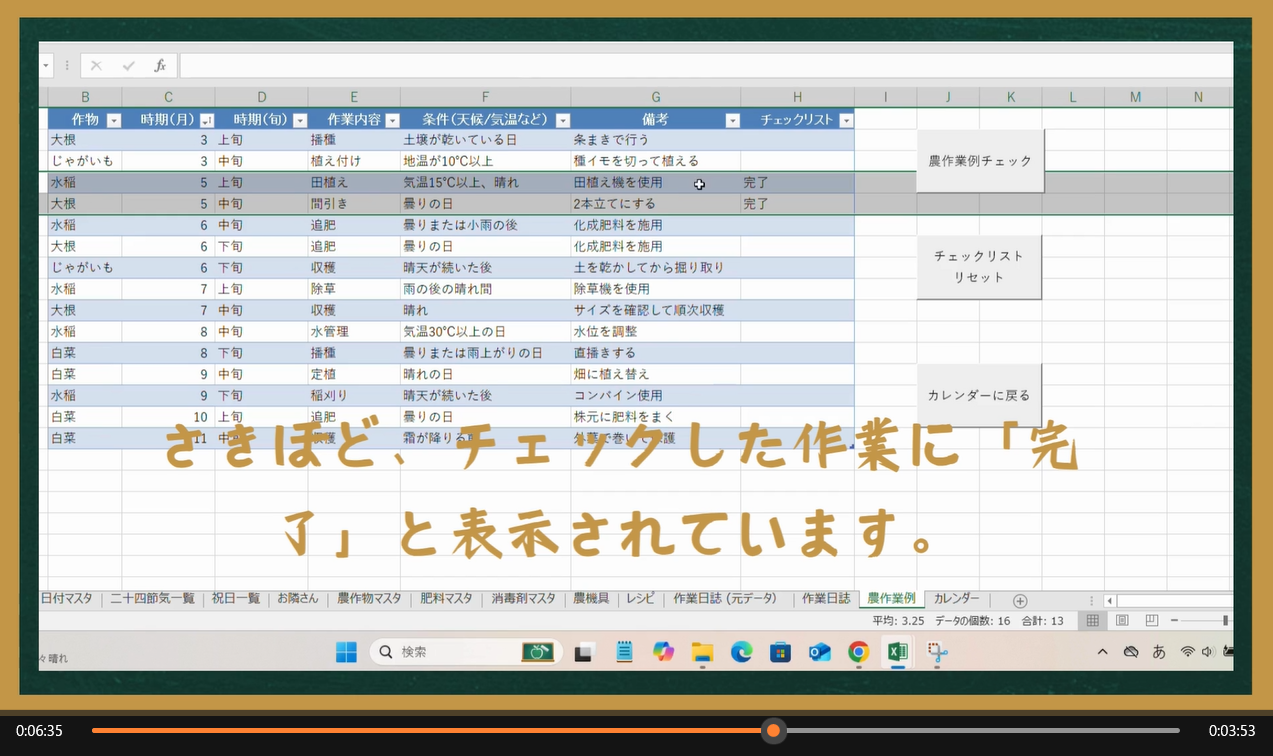Open the Windows Start menu
The width and height of the screenshot is (1273, 756).
click(x=346, y=652)
